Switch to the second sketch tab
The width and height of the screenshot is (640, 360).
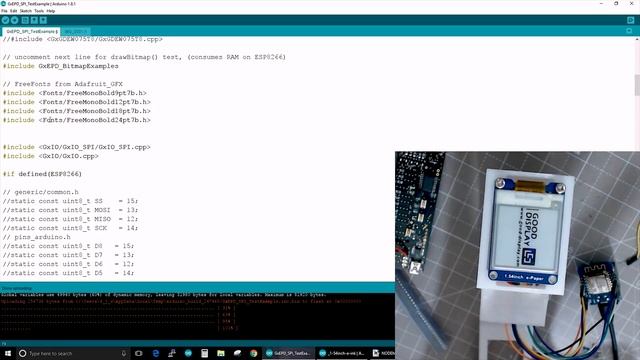pos(76,31)
